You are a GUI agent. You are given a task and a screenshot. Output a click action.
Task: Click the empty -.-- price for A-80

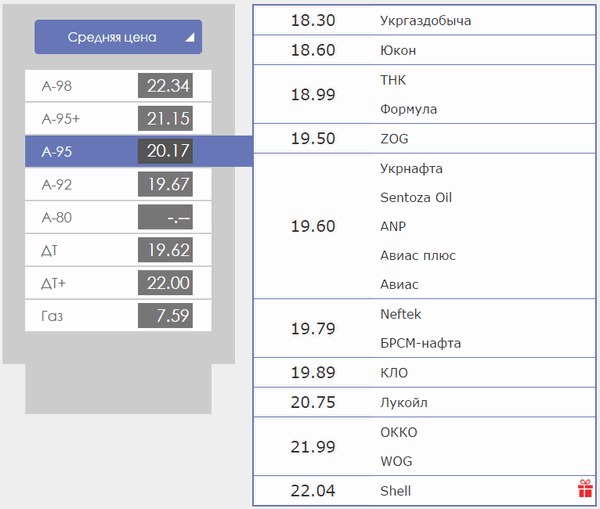tap(165, 217)
